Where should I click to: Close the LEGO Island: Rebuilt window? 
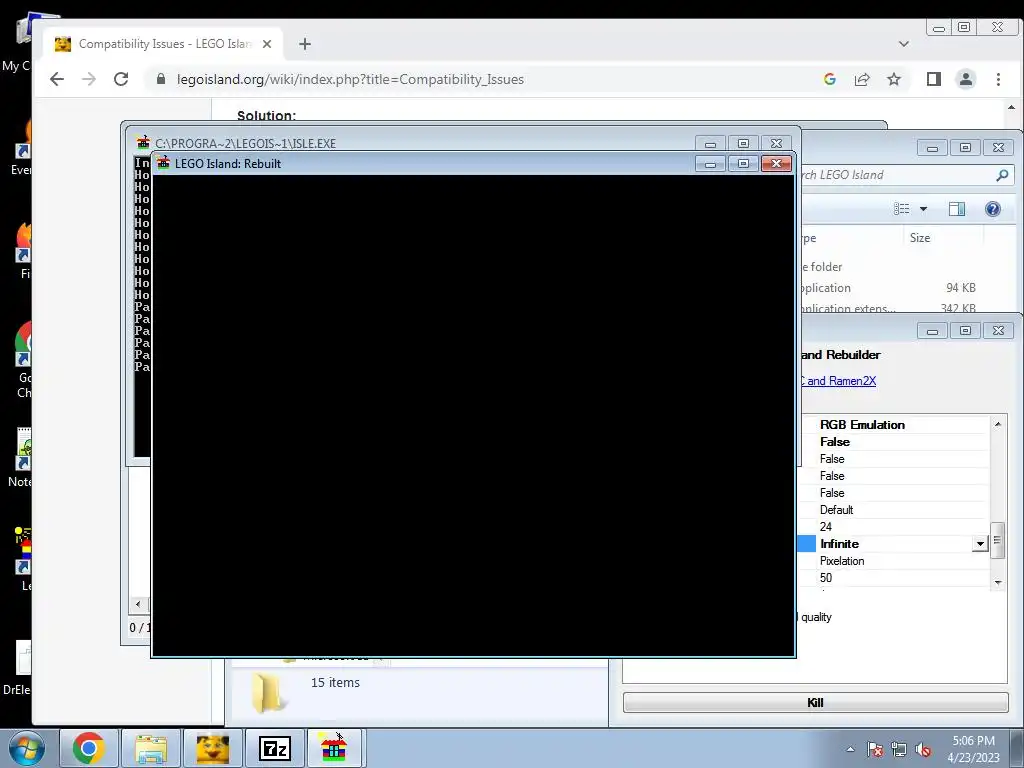click(x=776, y=163)
